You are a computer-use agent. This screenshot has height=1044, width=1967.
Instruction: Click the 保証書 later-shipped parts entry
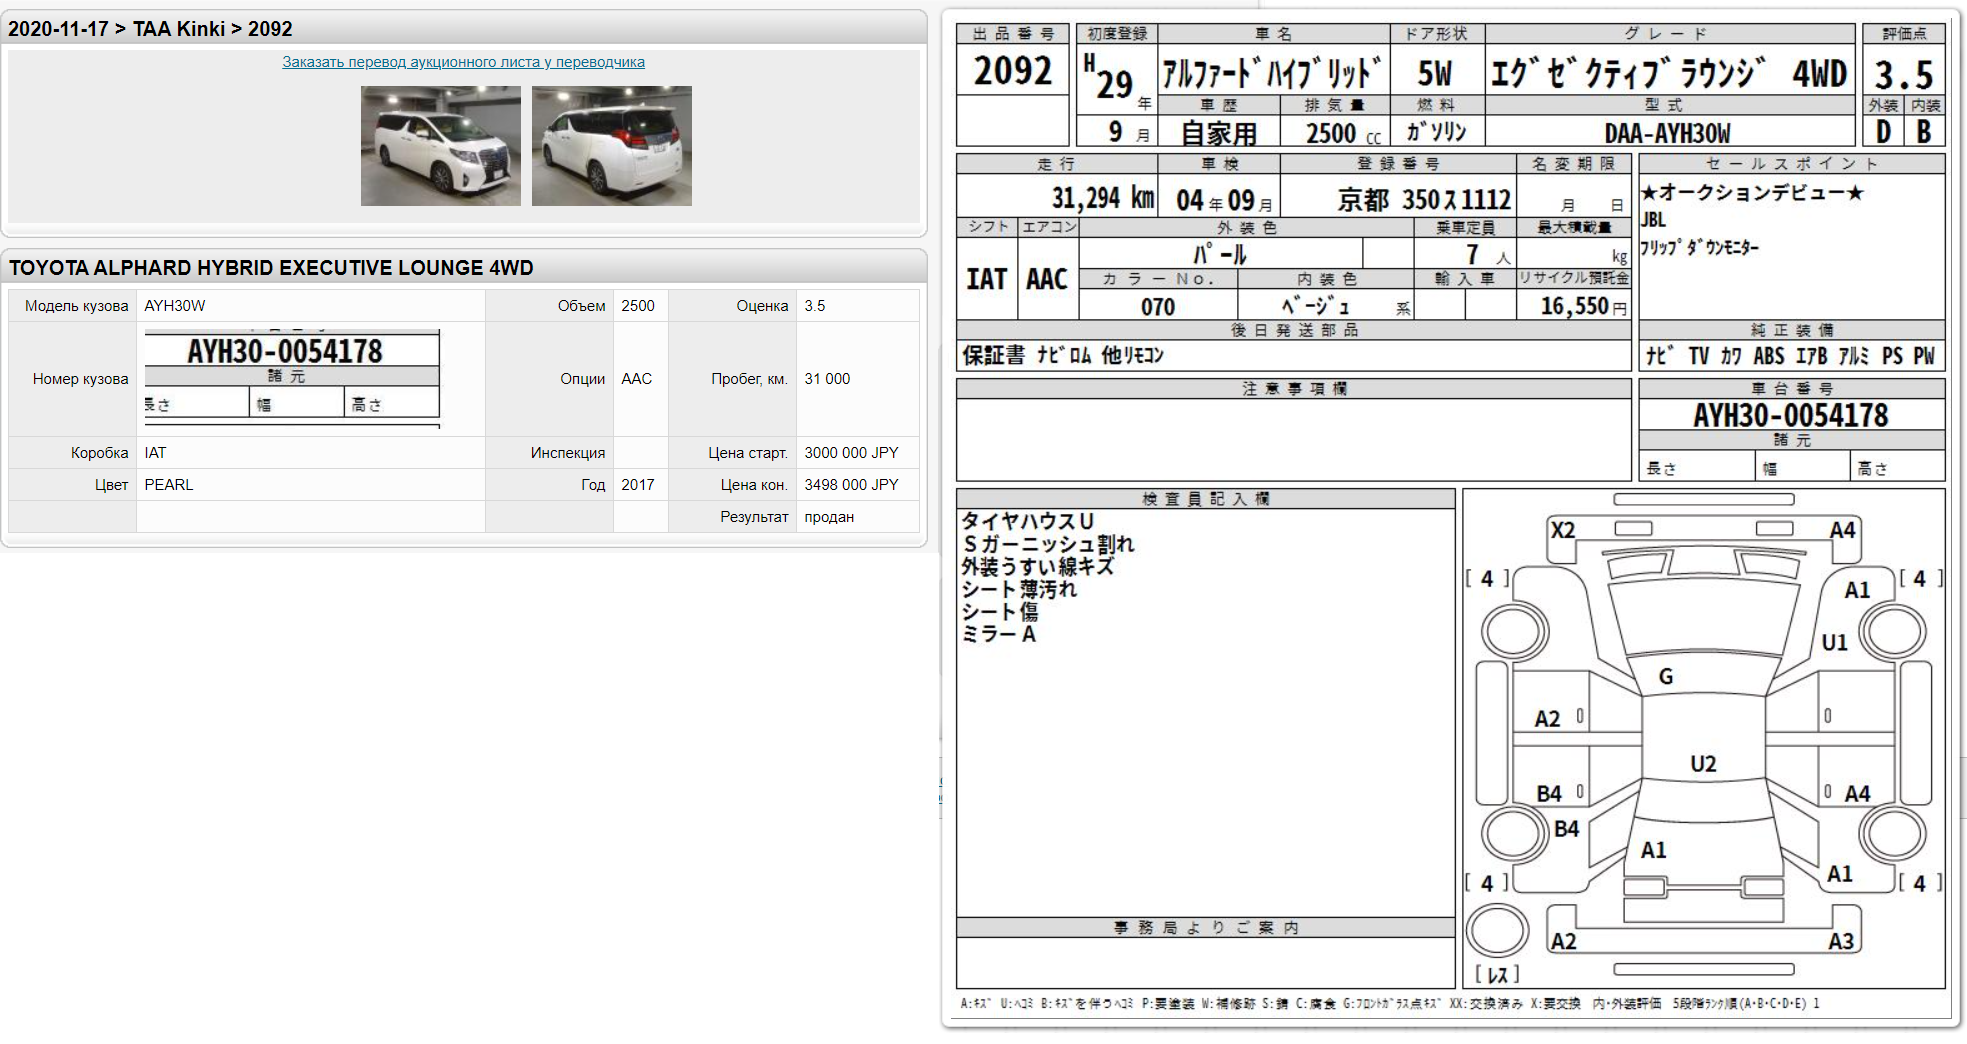tap(993, 355)
